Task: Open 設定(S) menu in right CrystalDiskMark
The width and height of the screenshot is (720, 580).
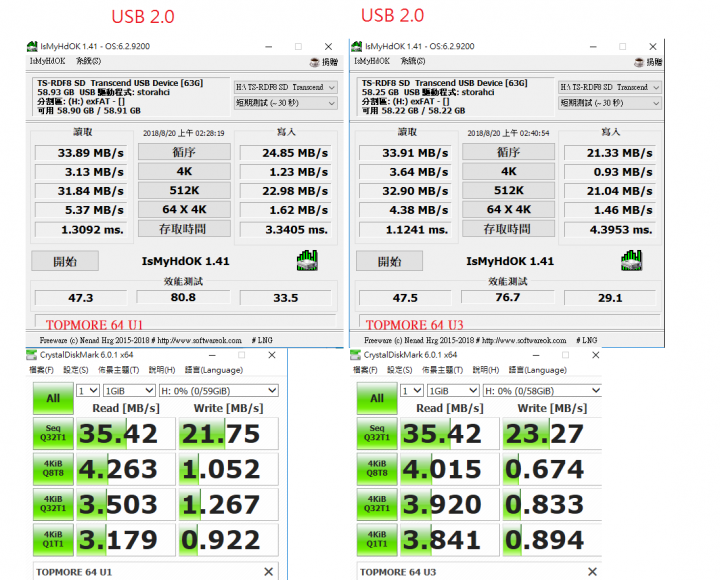Action: click(x=399, y=370)
